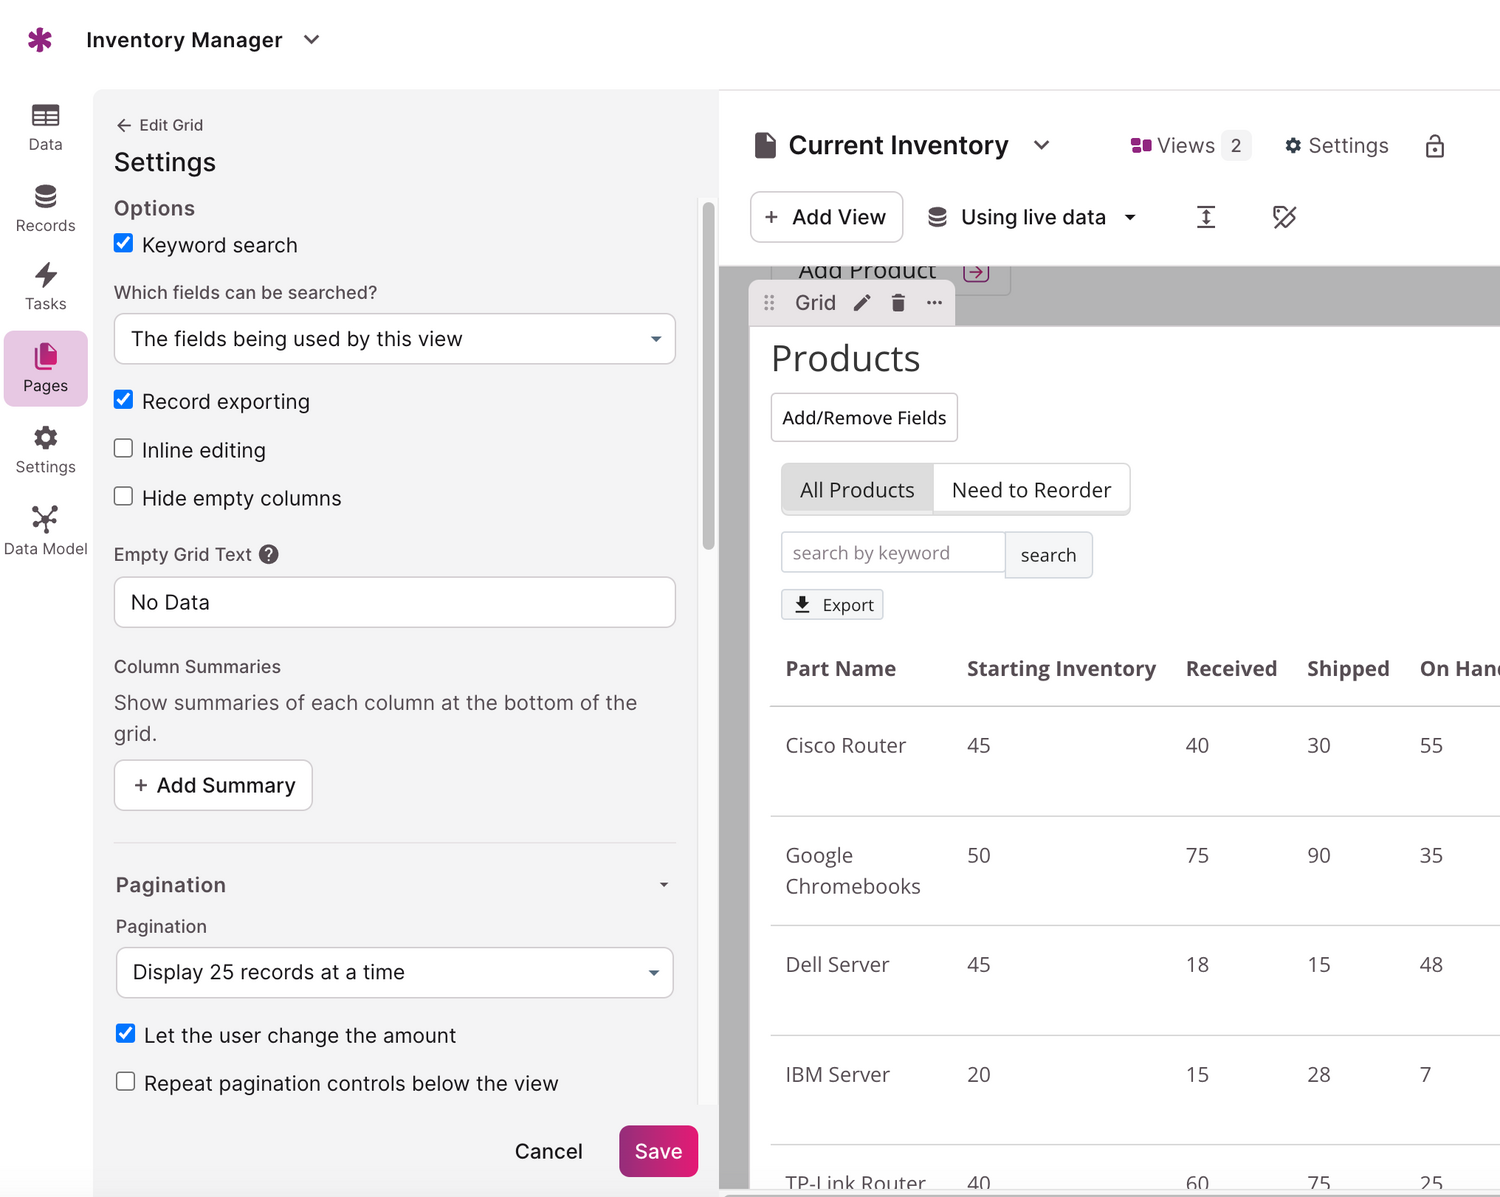1500x1197 pixels.
Task: Select the All Products tab
Action: pos(857,490)
